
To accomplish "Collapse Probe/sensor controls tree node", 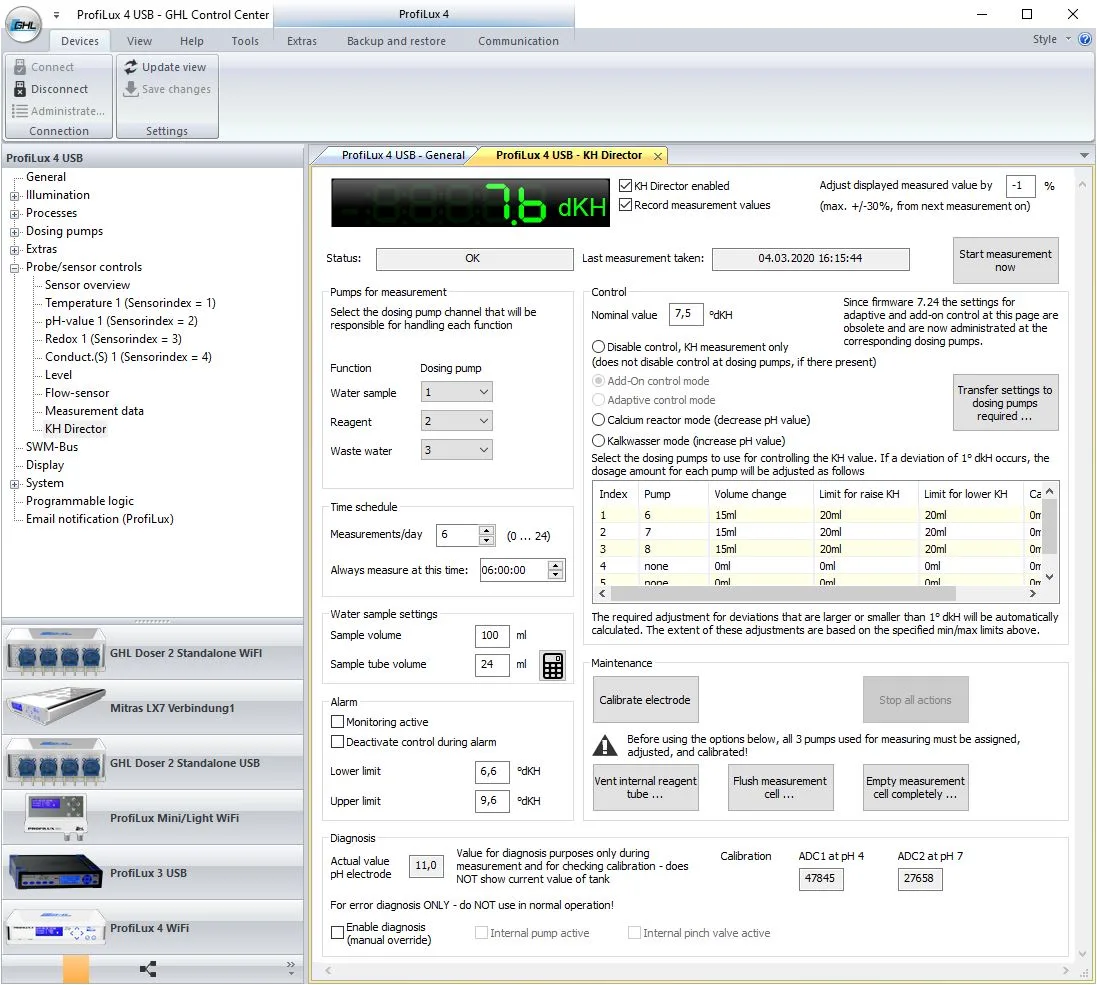I will tap(14, 268).
